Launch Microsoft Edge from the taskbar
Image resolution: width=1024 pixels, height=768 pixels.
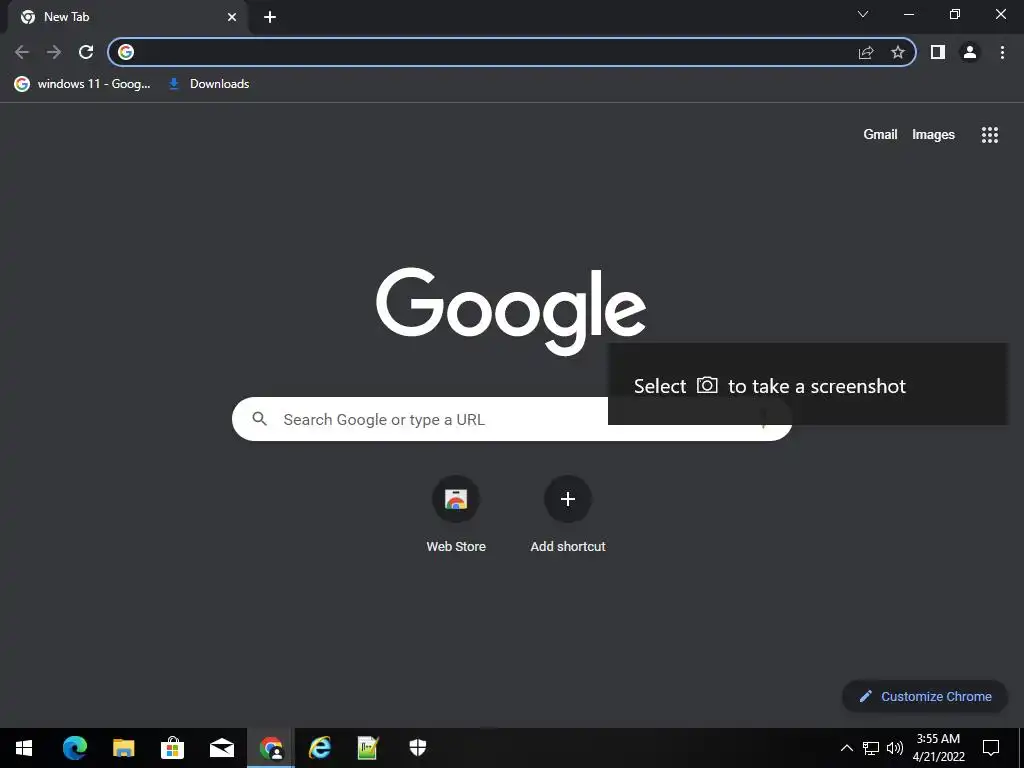coord(74,748)
